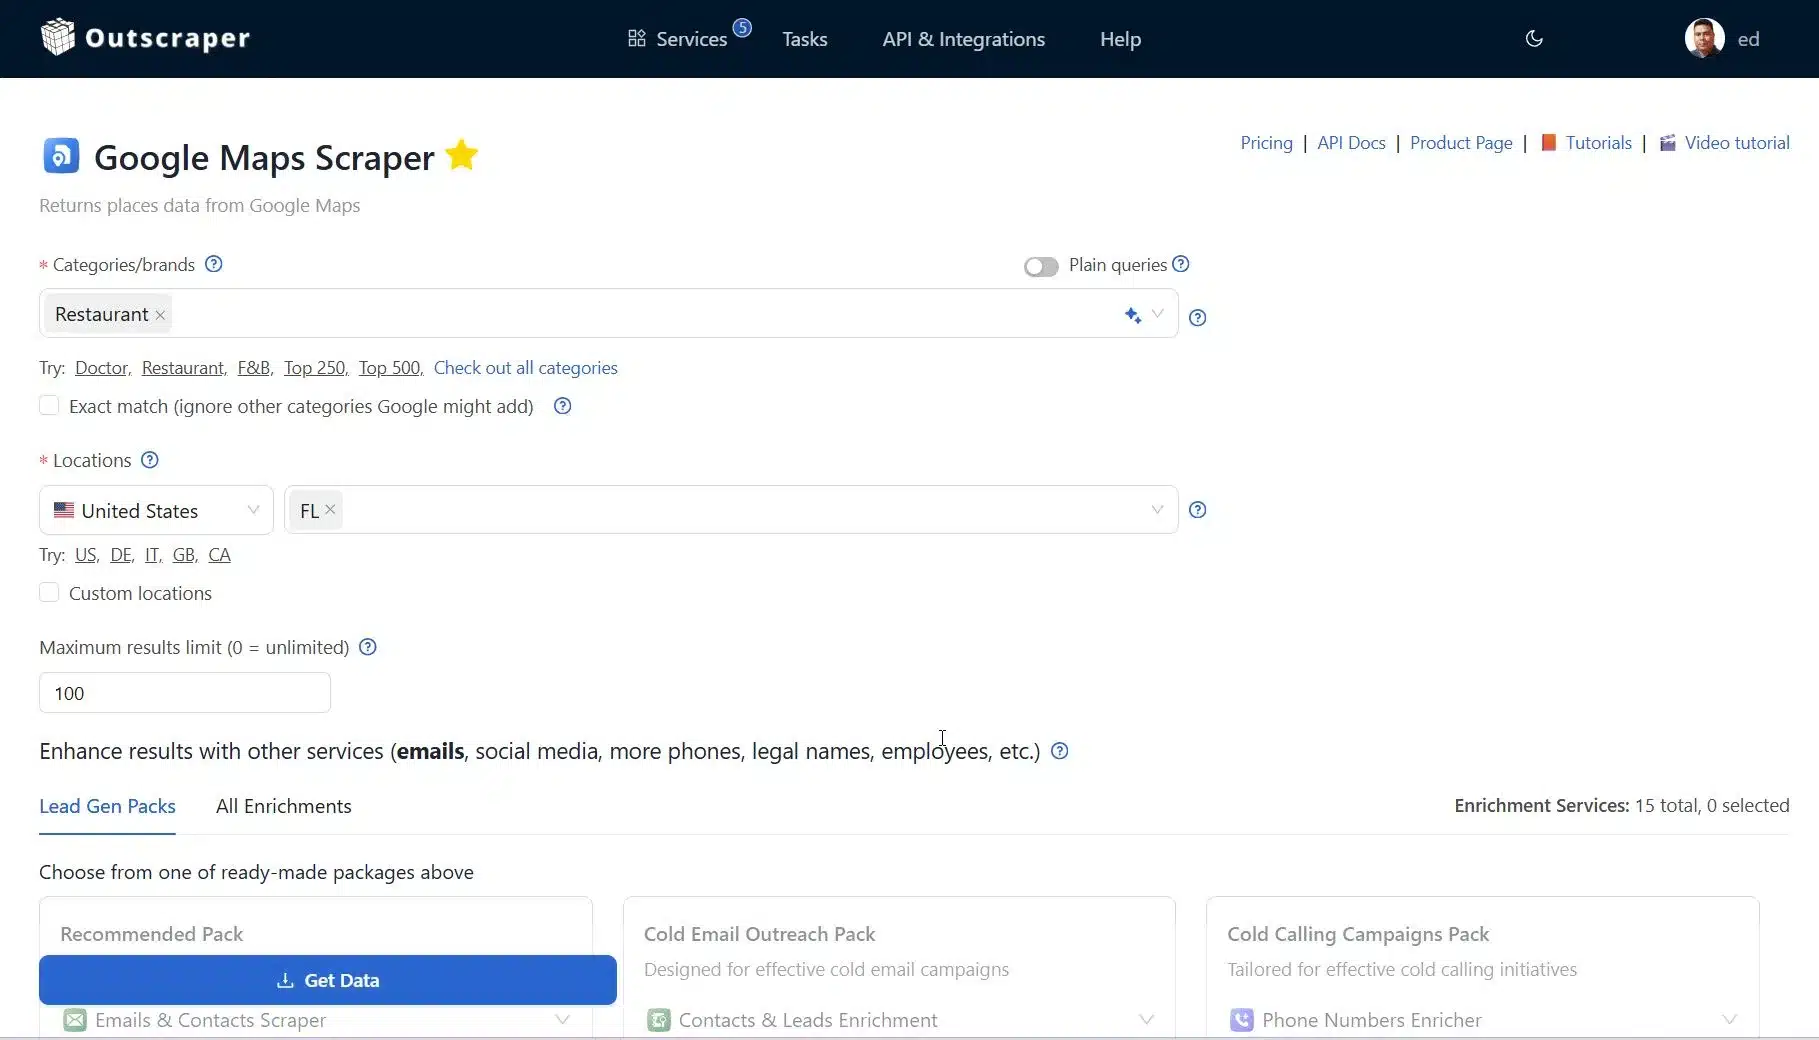
Task: Click help icon beside Plain queries
Action: pyautogui.click(x=1181, y=264)
